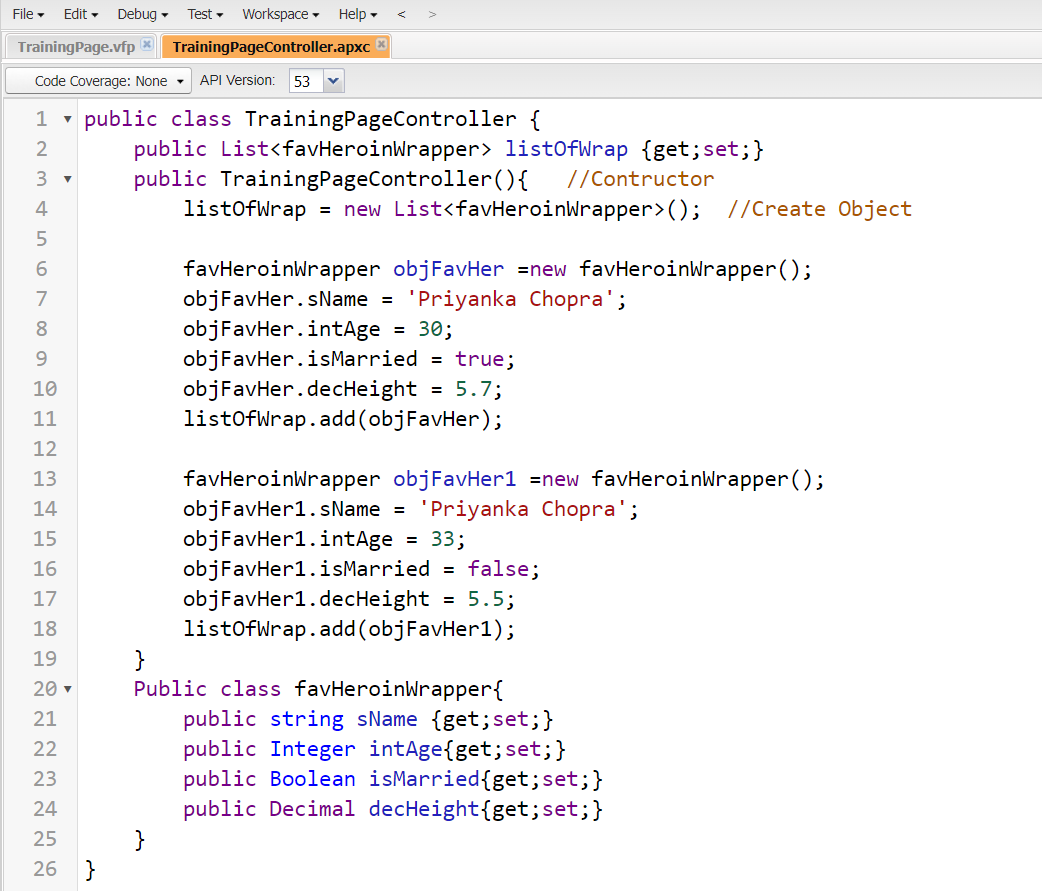Click the forward navigation arrow

tap(432, 15)
